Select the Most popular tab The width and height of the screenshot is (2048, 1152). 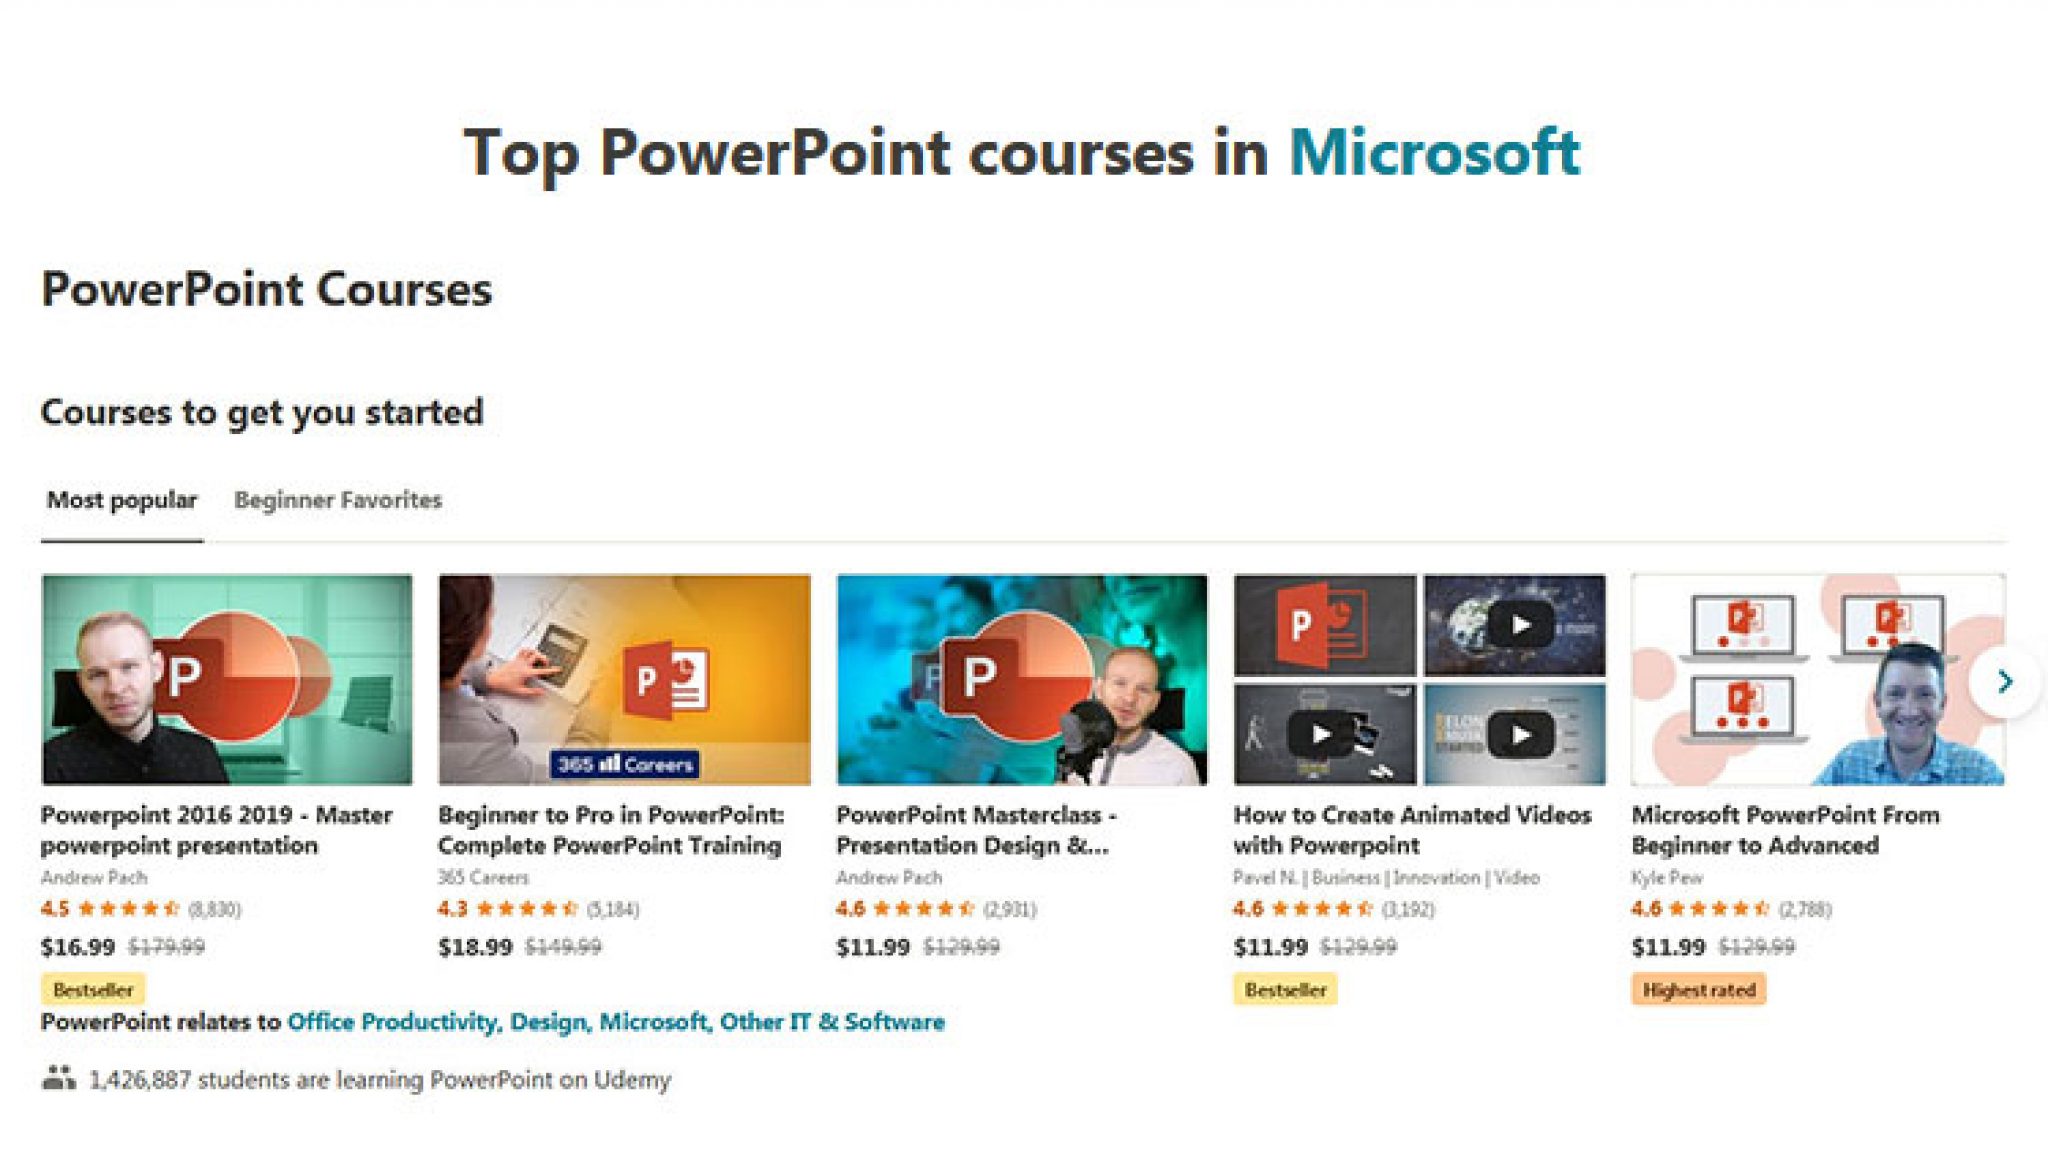(122, 500)
